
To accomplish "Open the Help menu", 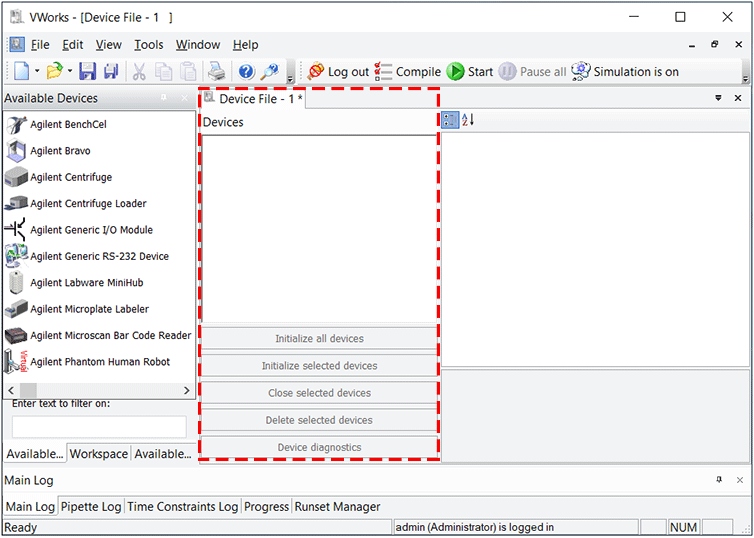I will pos(246,45).
